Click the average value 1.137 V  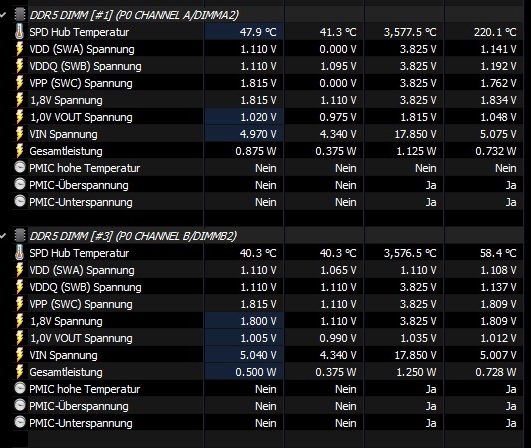tap(498, 287)
